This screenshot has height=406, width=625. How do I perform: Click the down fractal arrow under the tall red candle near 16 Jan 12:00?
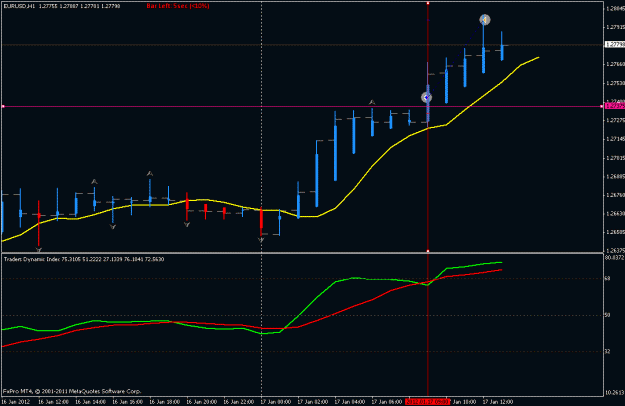click(x=39, y=250)
